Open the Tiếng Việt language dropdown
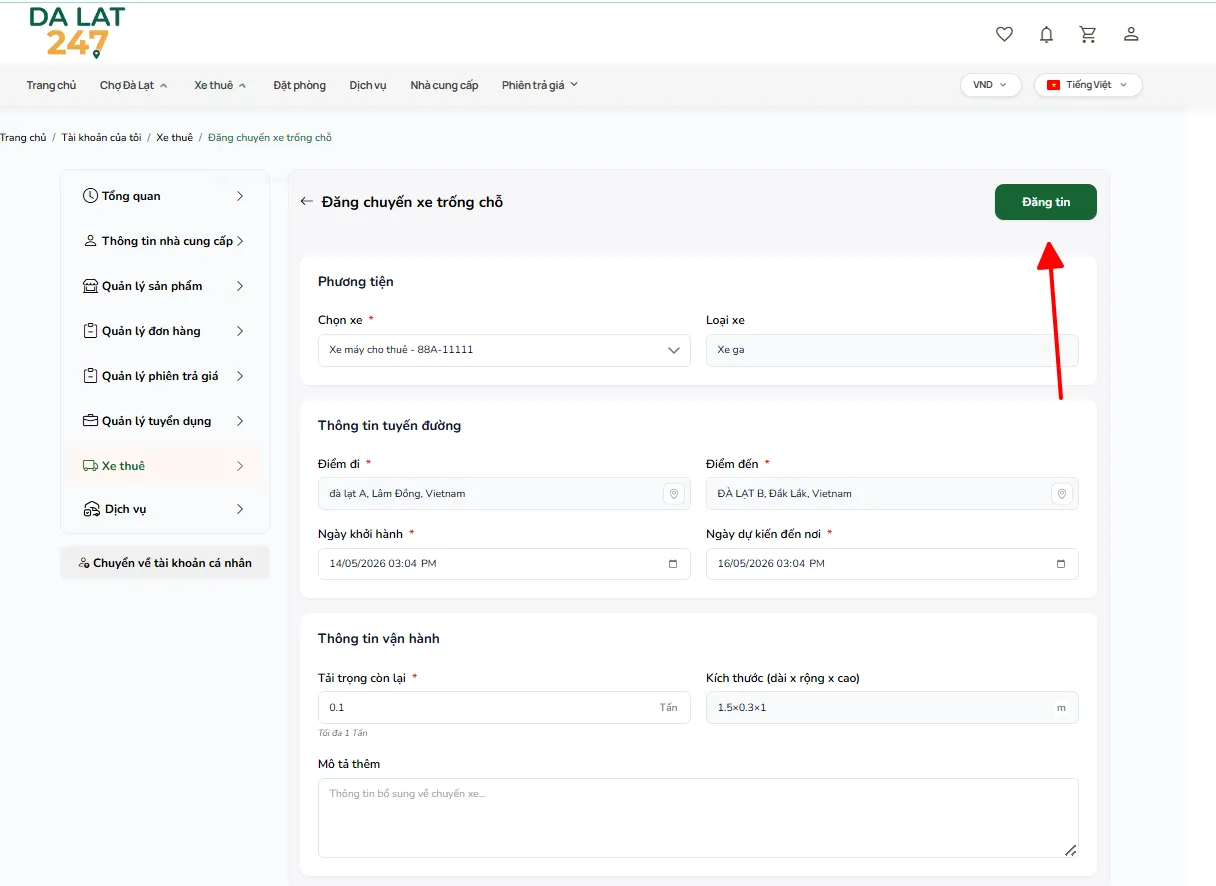Screen dimensions: 1216x886 click(x=1088, y=85)
